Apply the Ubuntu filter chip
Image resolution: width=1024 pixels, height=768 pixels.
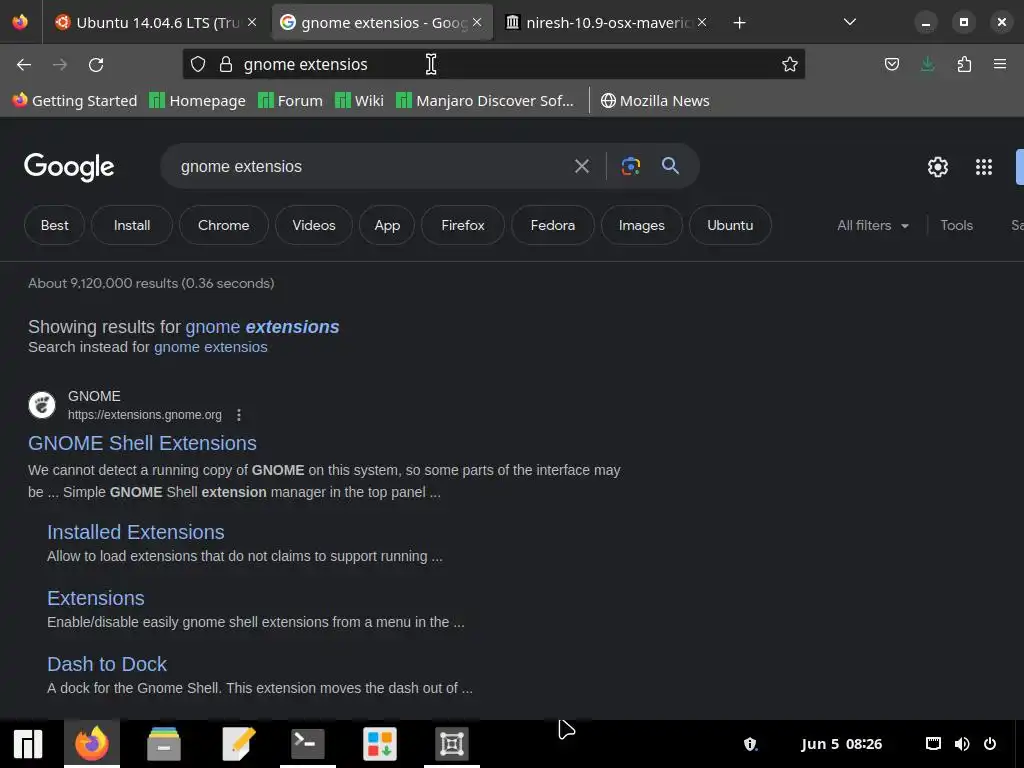coord(730,225)
